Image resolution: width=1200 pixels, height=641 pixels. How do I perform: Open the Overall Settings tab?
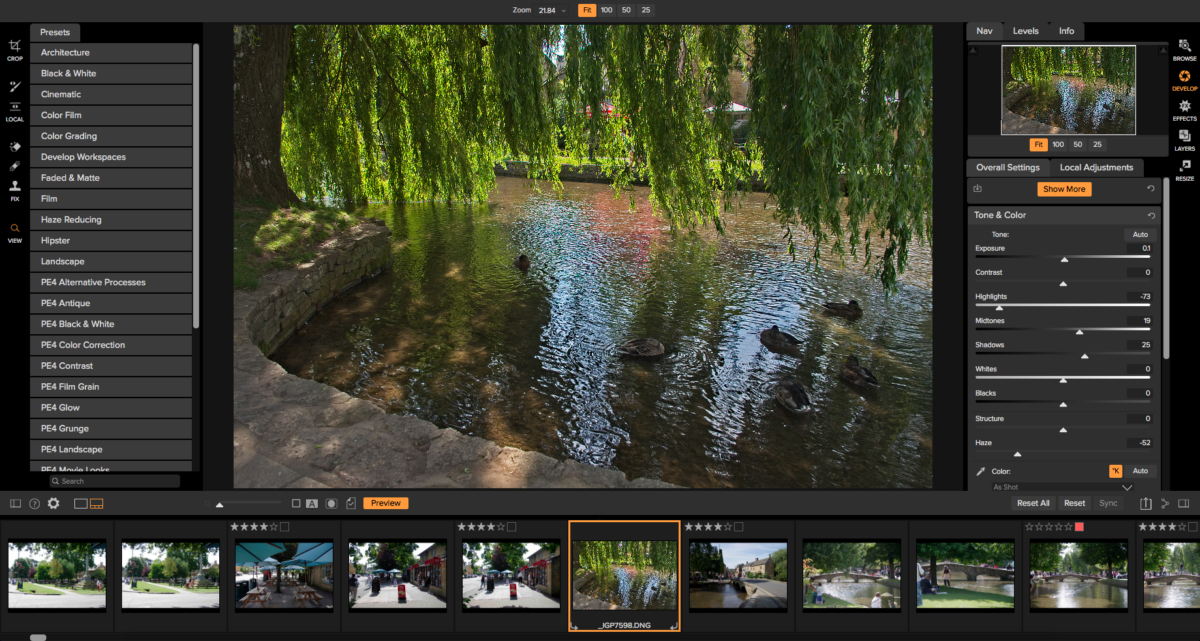pos(1008,167)
